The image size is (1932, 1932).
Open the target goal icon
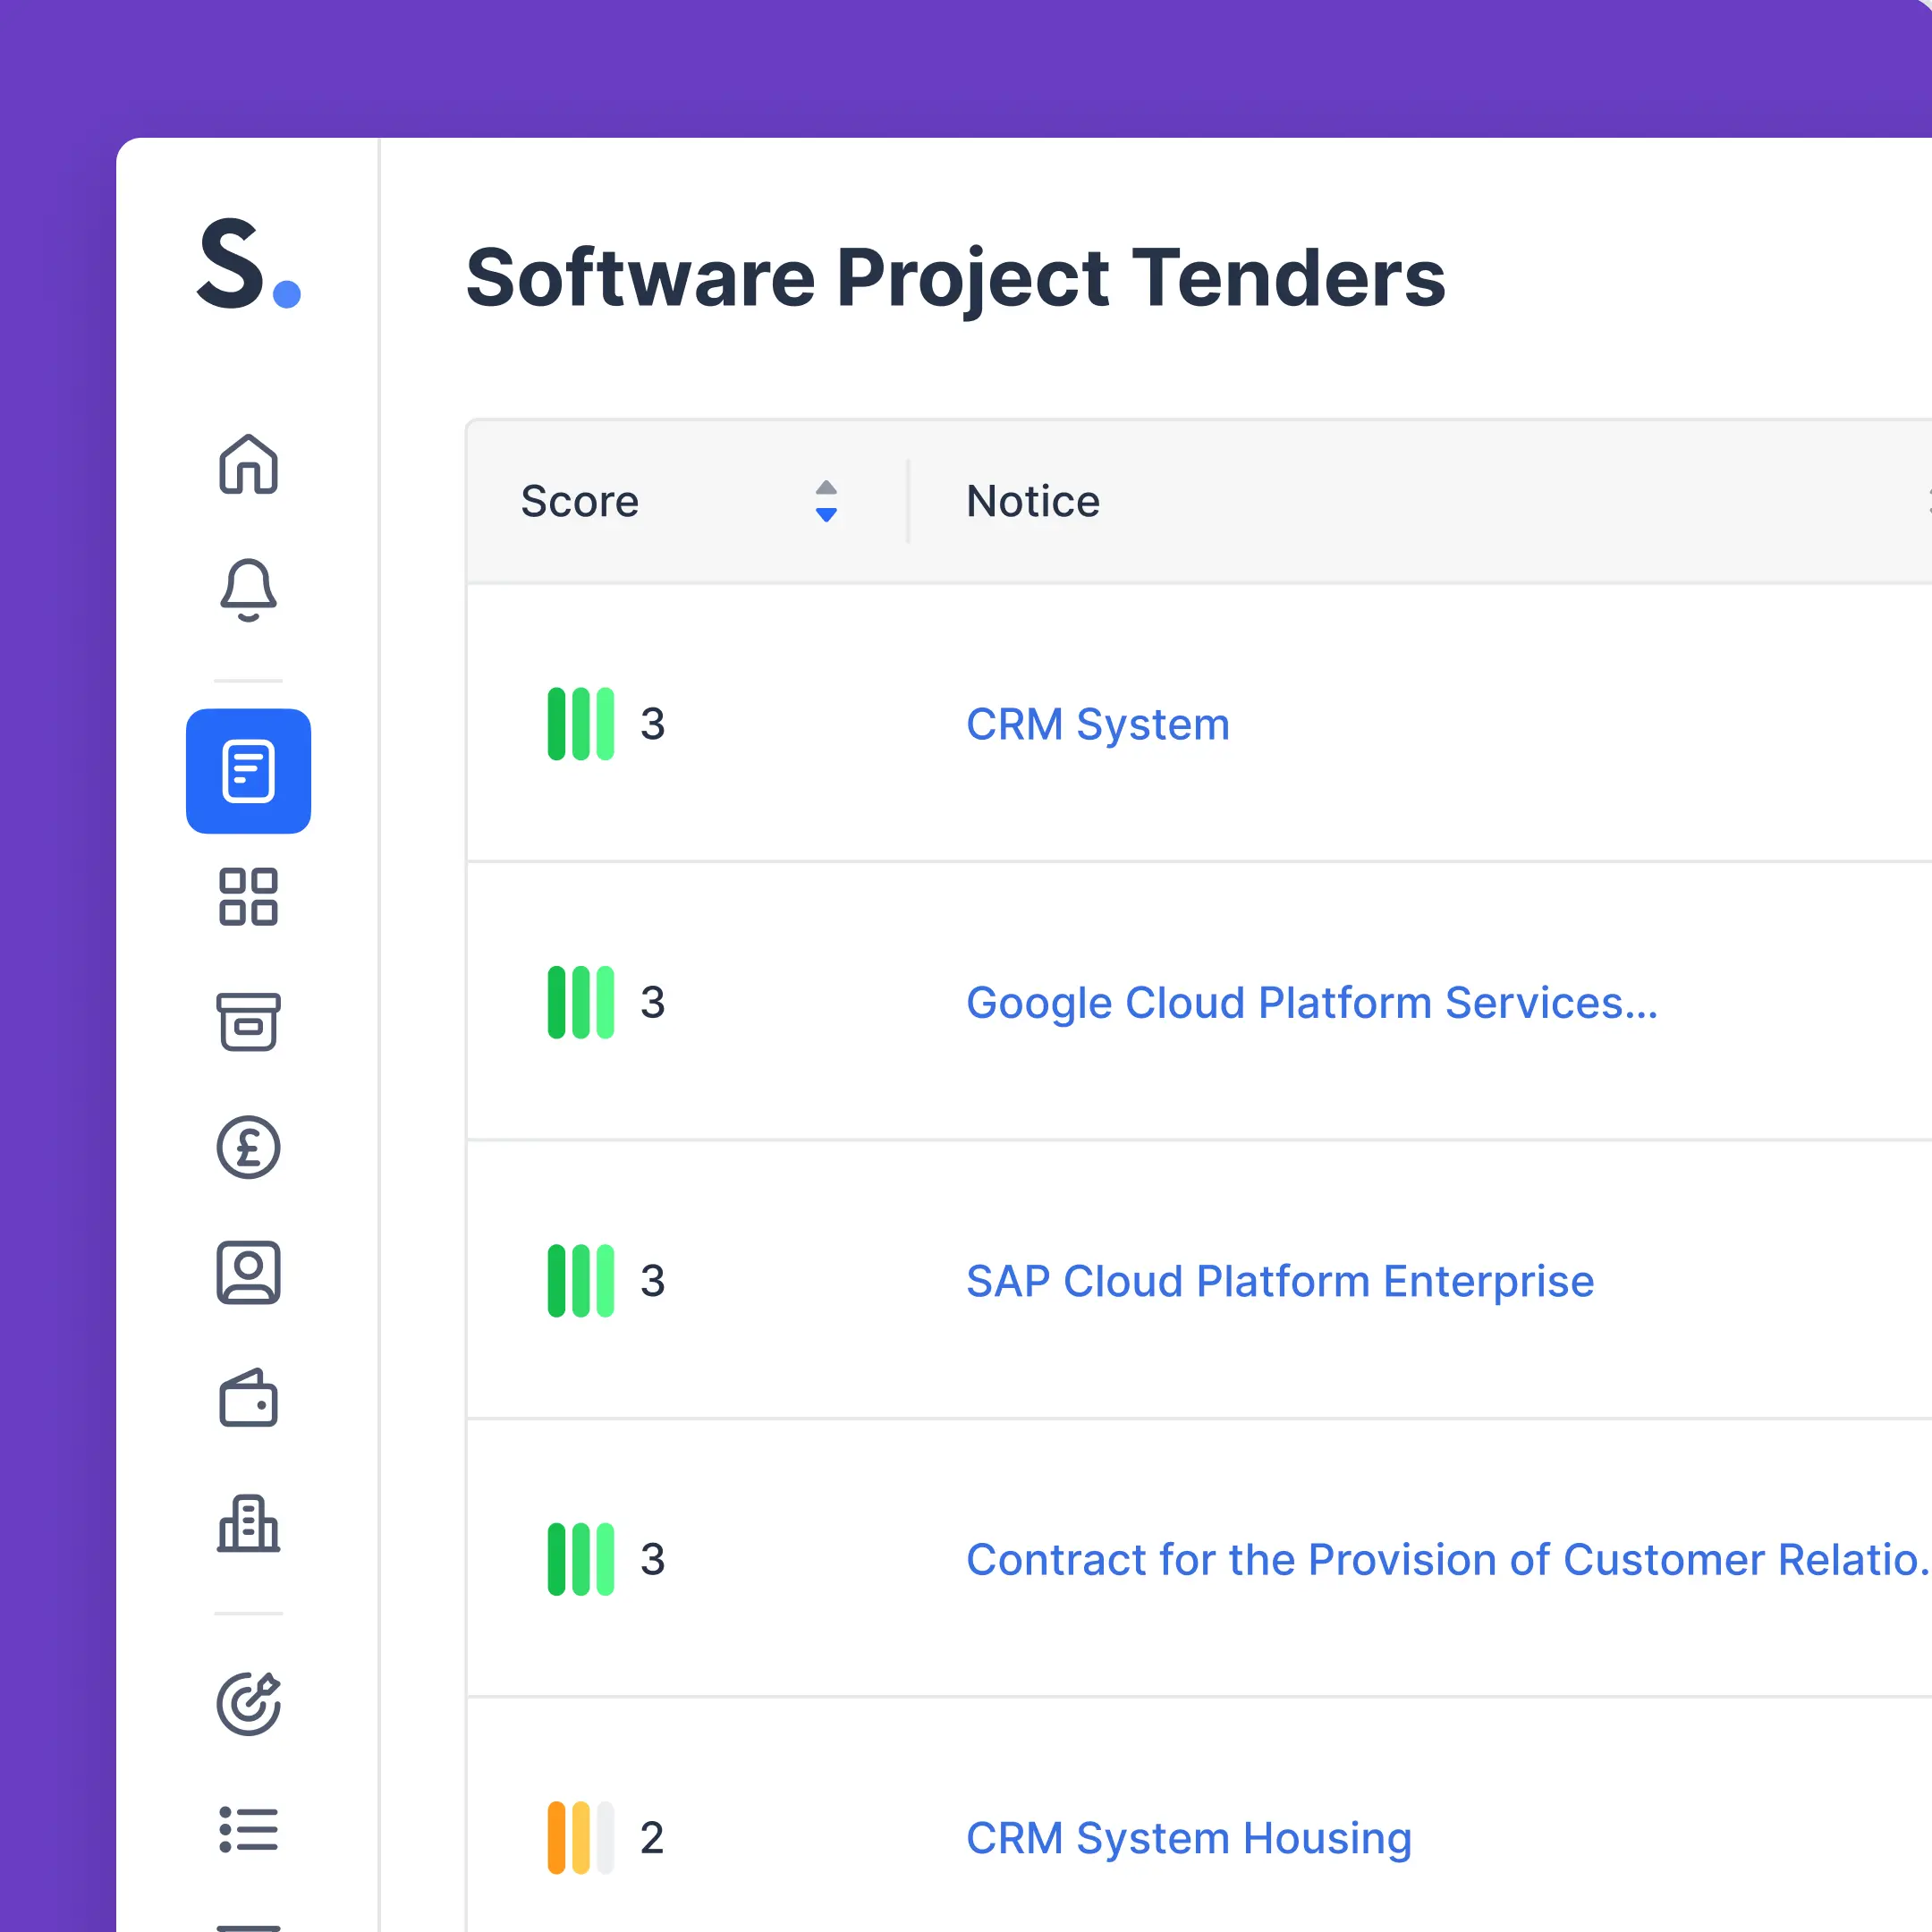248,1703
